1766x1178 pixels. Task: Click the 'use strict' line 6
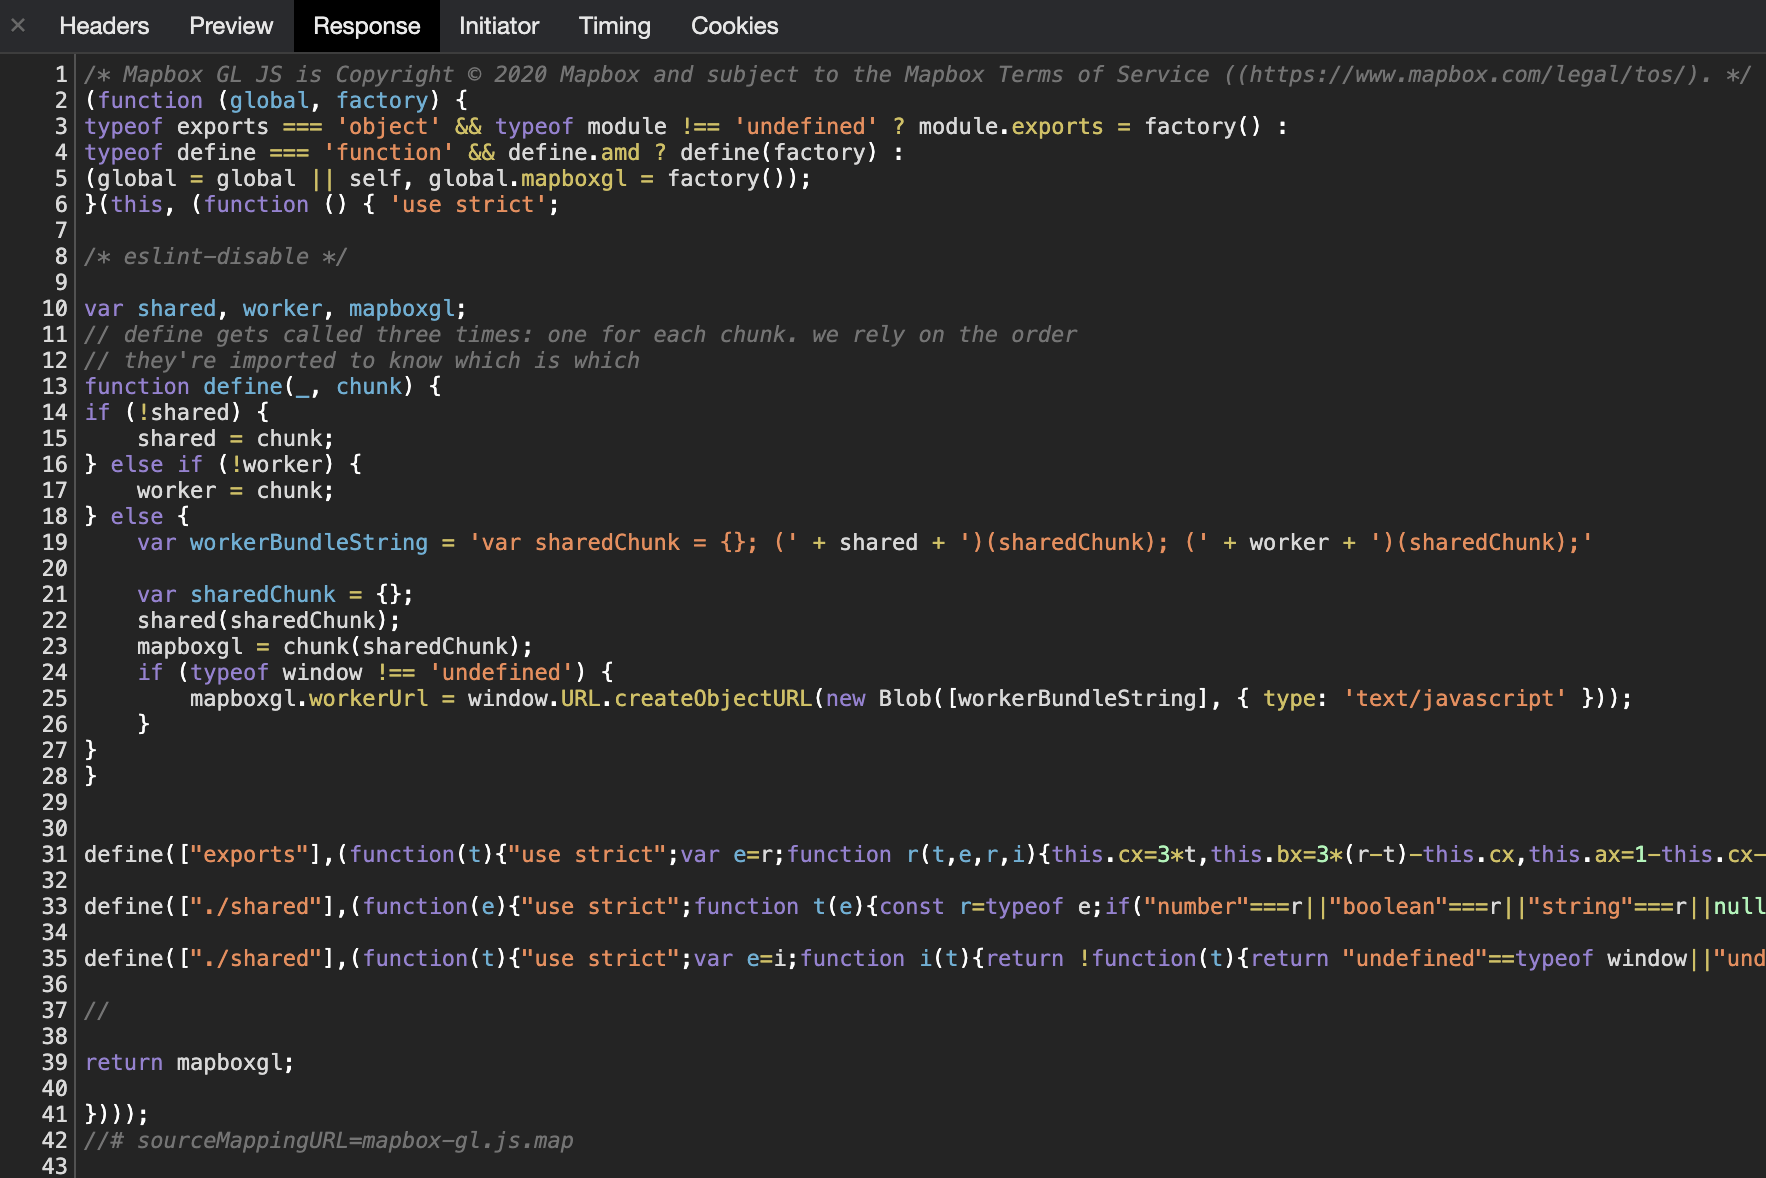tap(322, 205)
